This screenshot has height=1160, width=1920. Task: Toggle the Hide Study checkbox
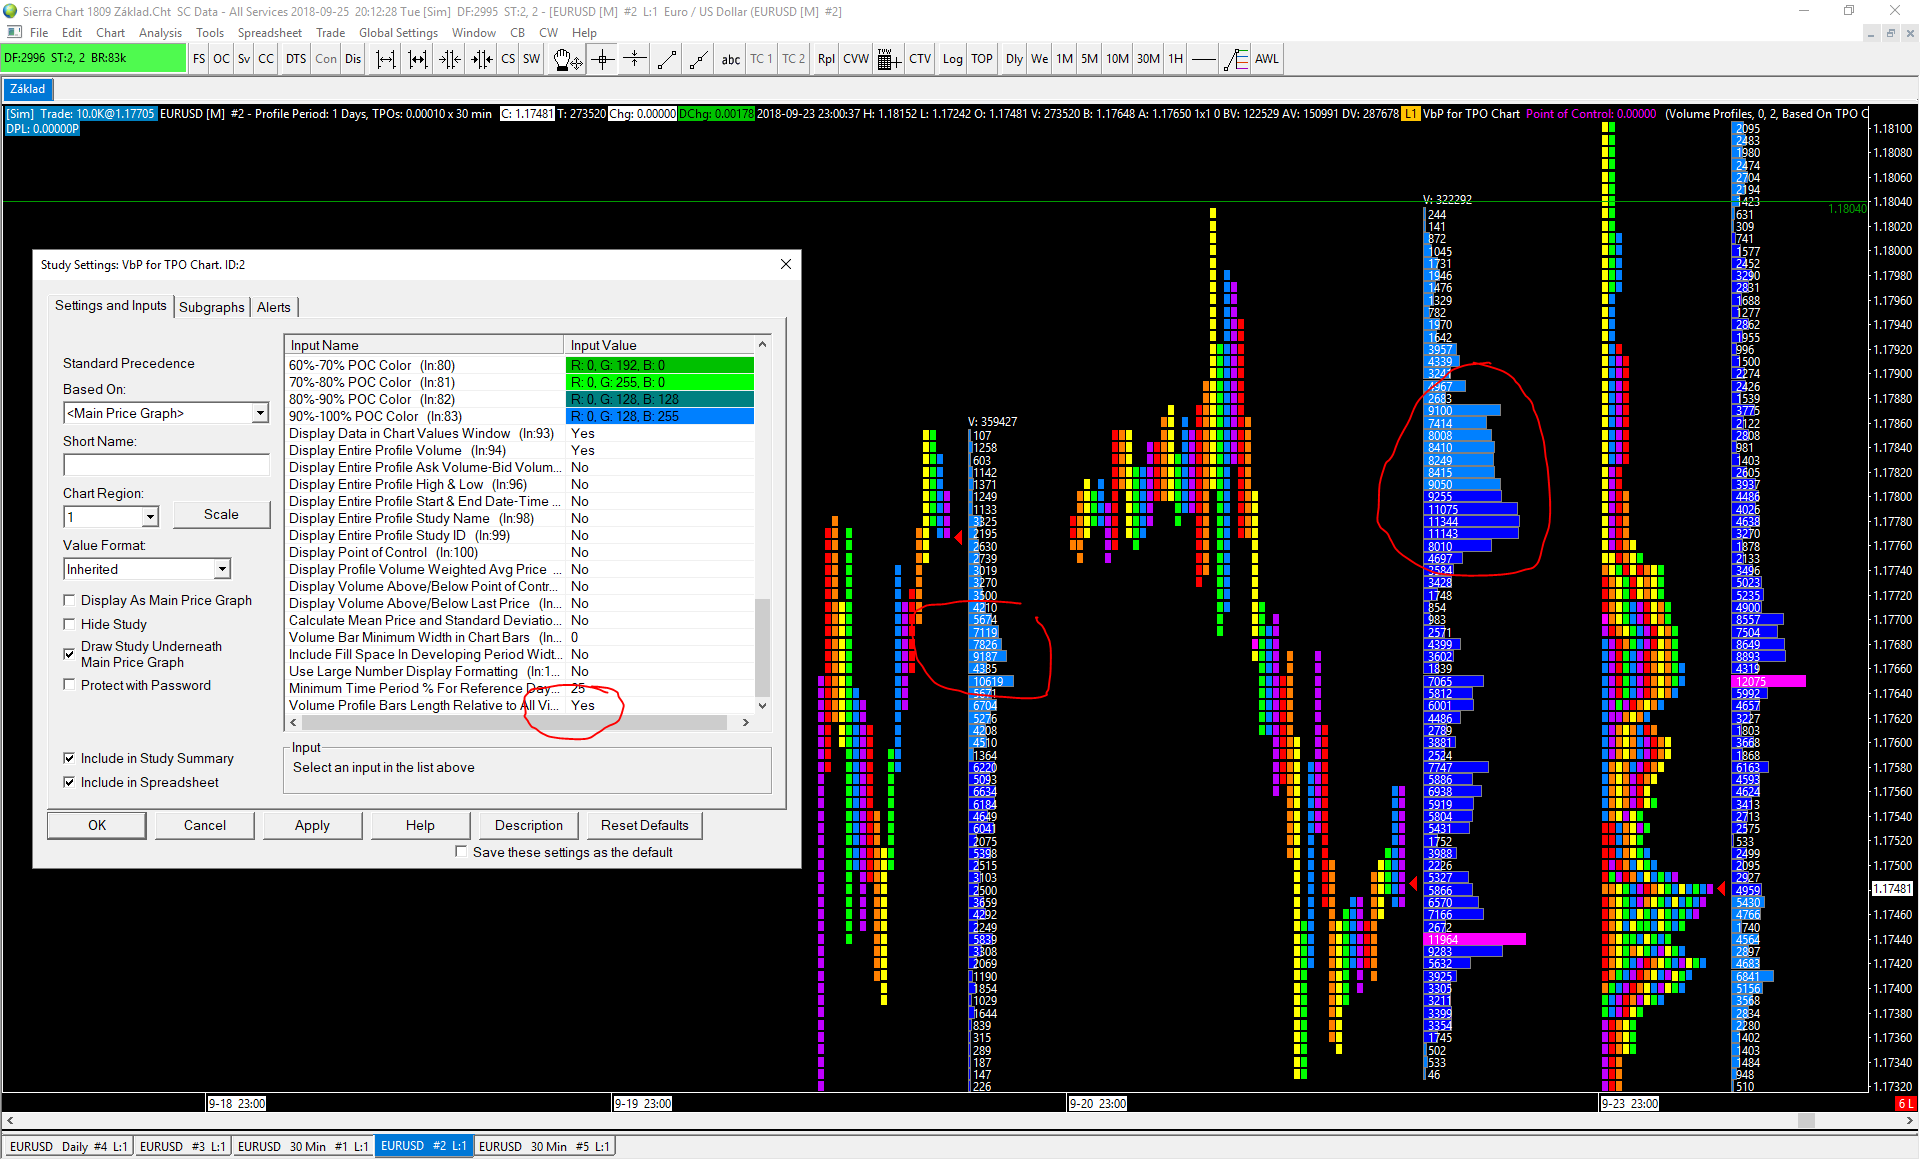tap(70, 624)
